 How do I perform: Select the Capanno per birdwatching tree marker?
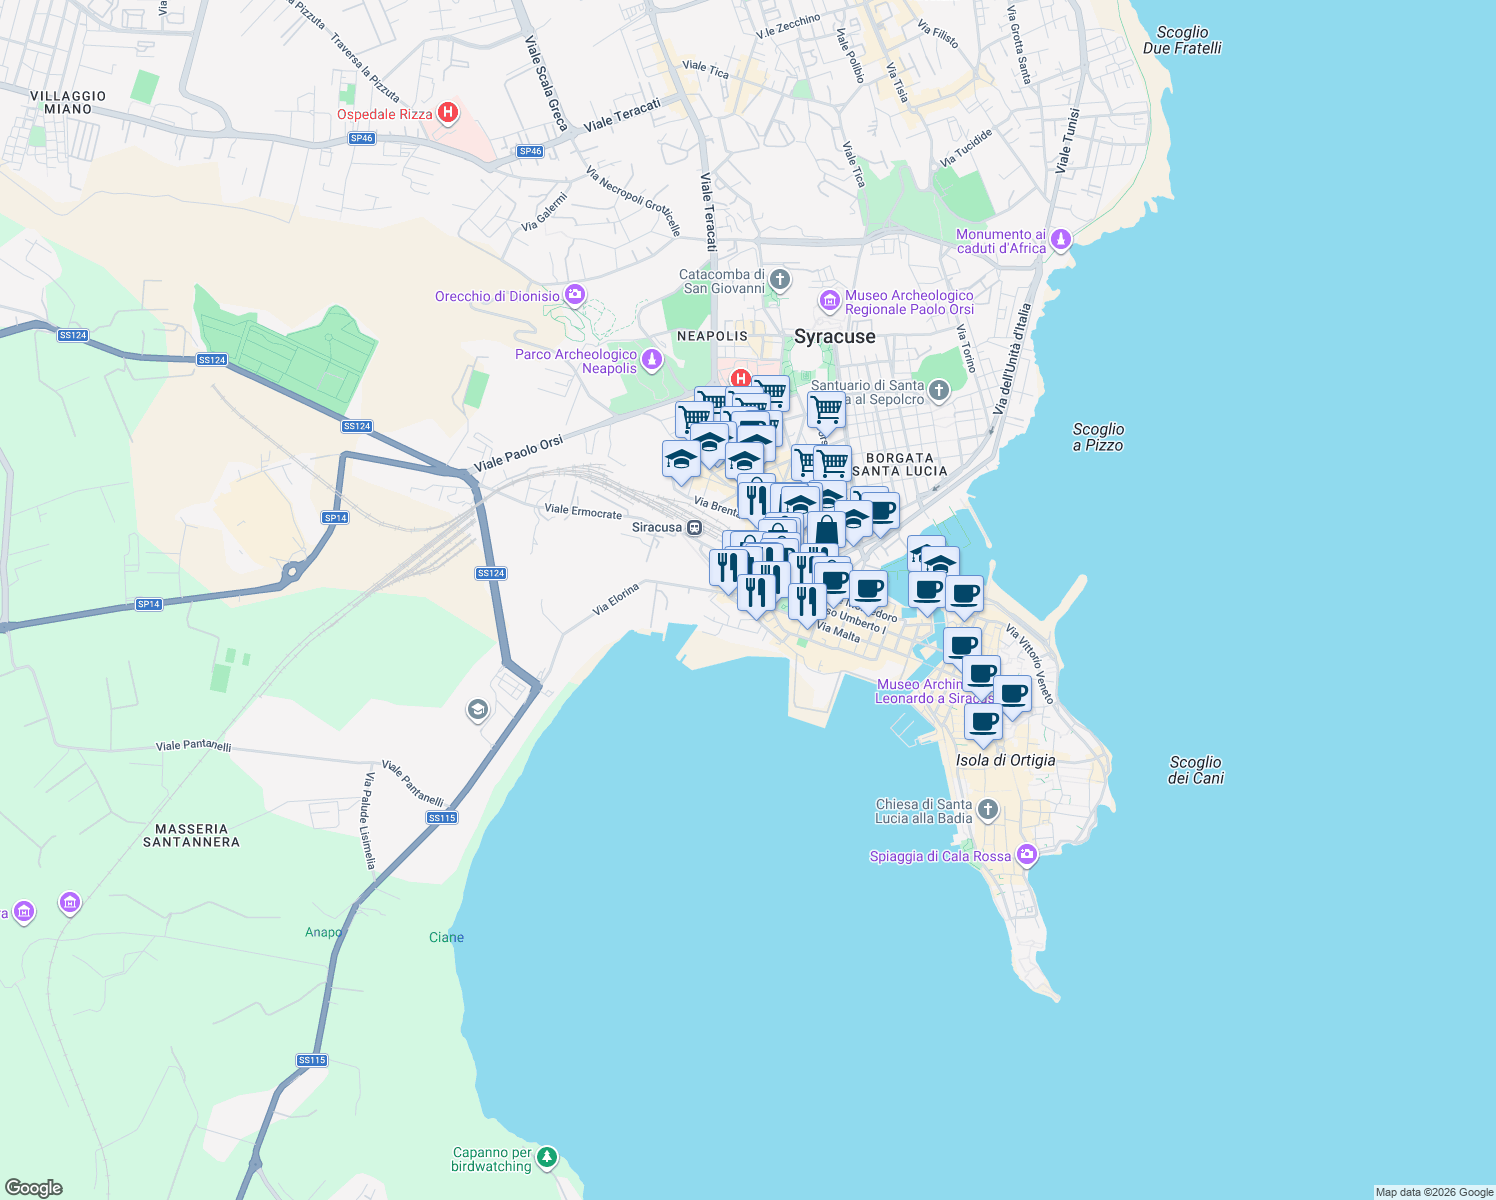(546, 1158)
